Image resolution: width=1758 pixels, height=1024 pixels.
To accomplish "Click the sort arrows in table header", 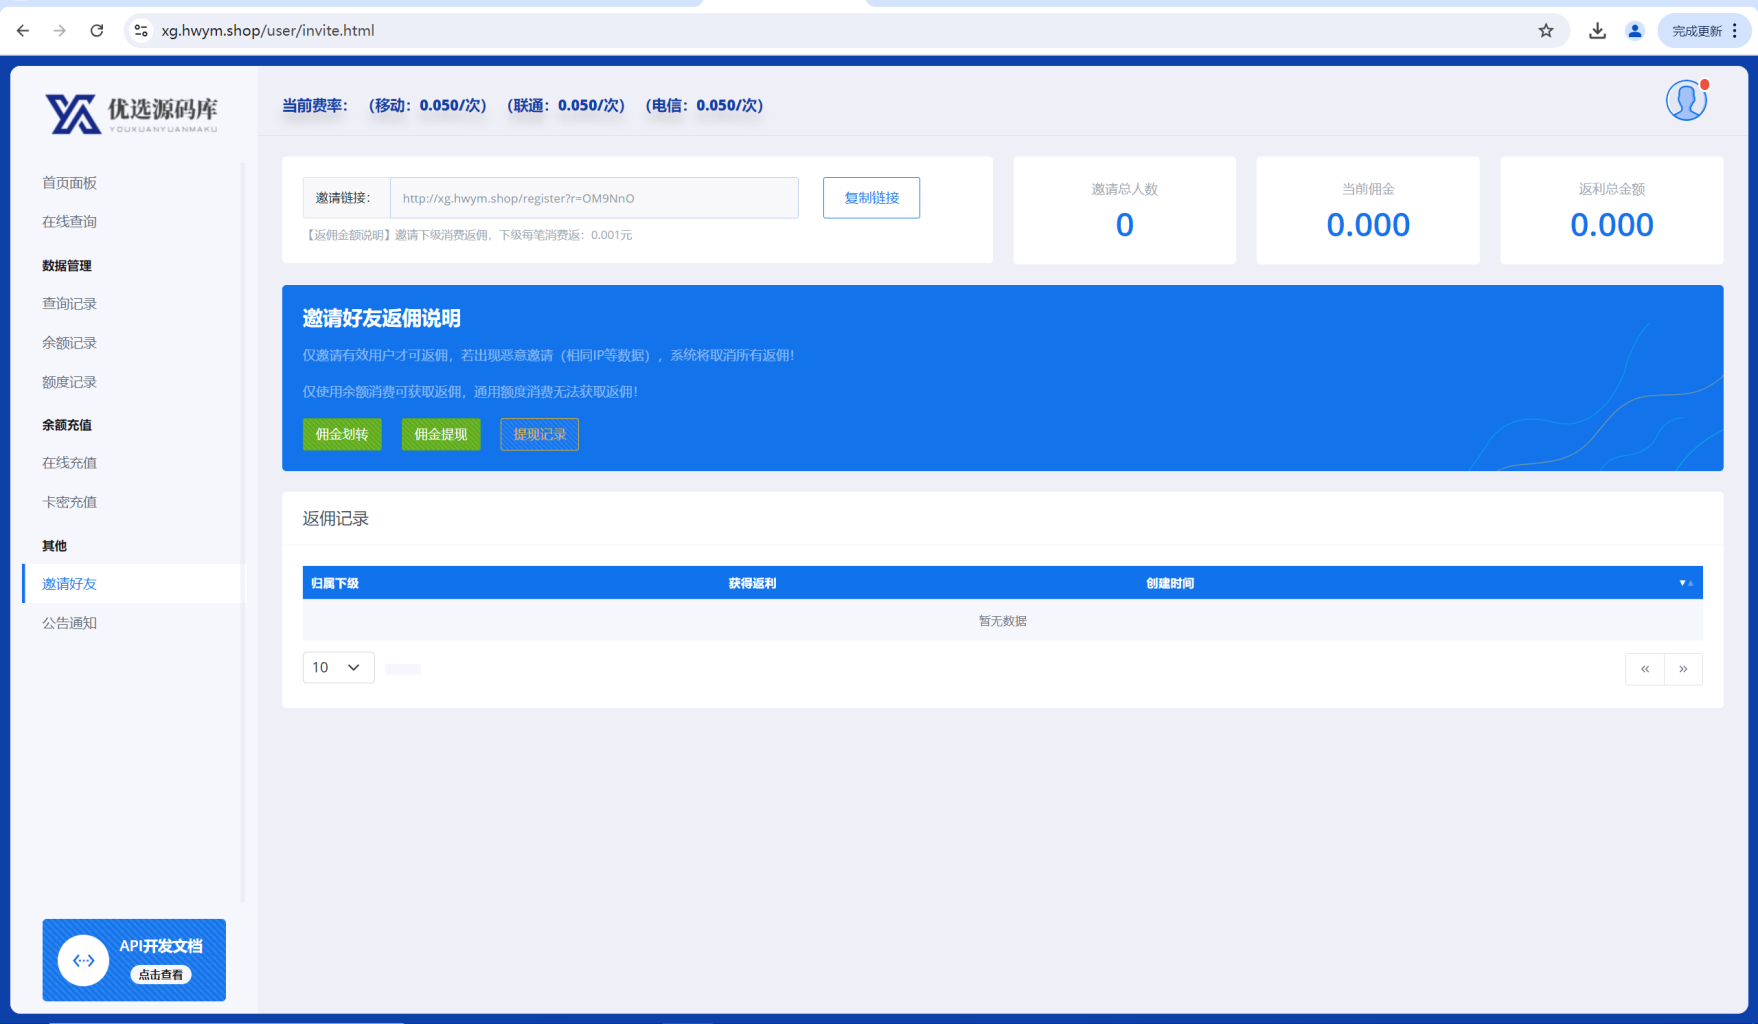I will [x=1685, y=583].
